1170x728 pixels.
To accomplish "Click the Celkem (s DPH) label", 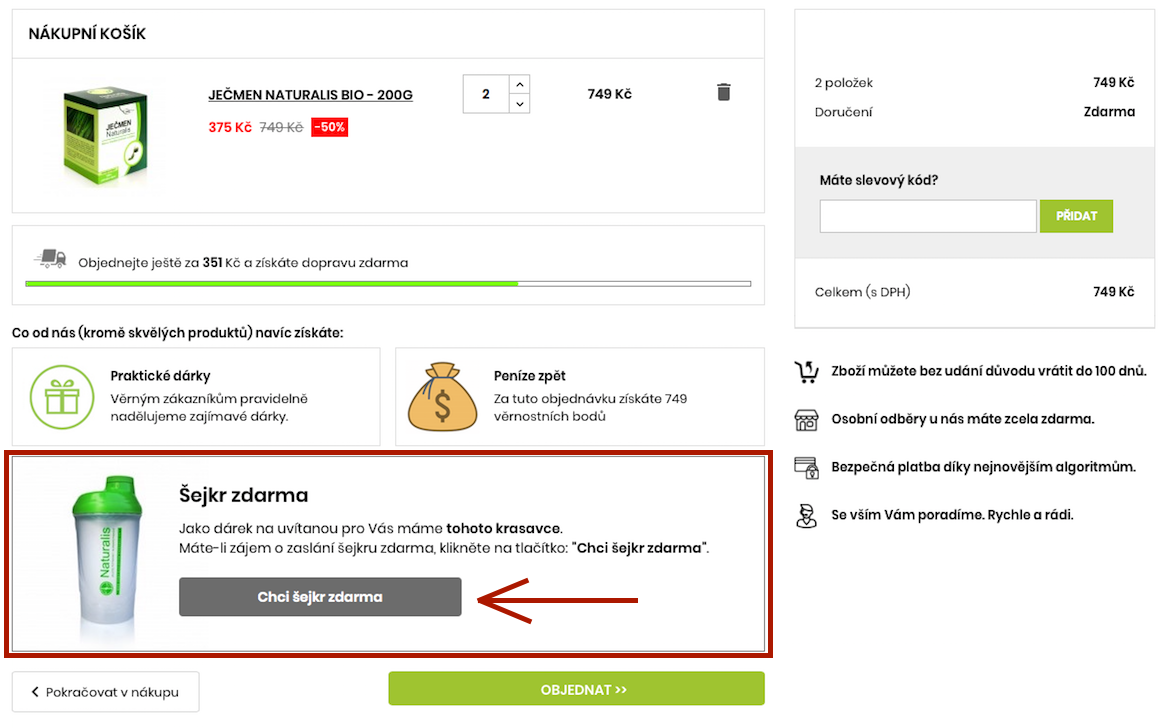I will coord(863,292).
